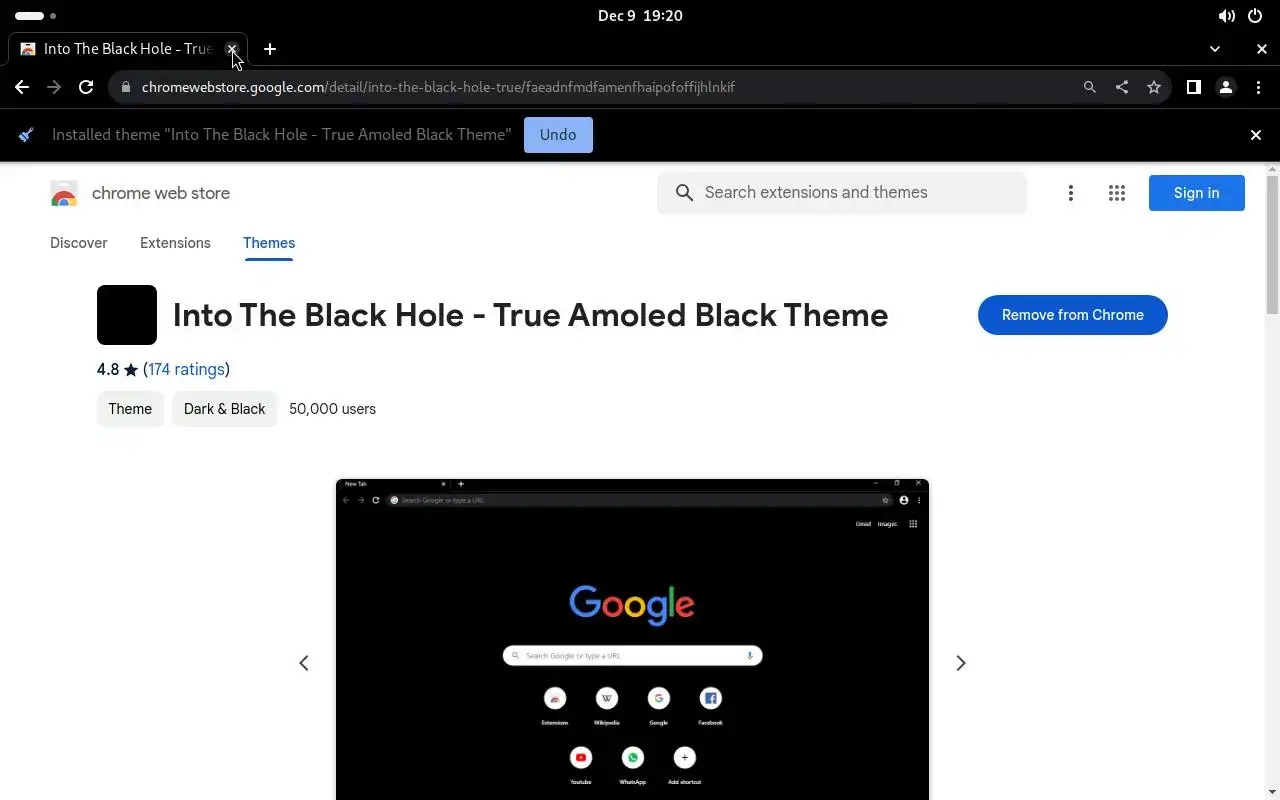The image size is (1280, 800).
Task: Click the Activities pill in the top bar
Action: click(29, 16)
